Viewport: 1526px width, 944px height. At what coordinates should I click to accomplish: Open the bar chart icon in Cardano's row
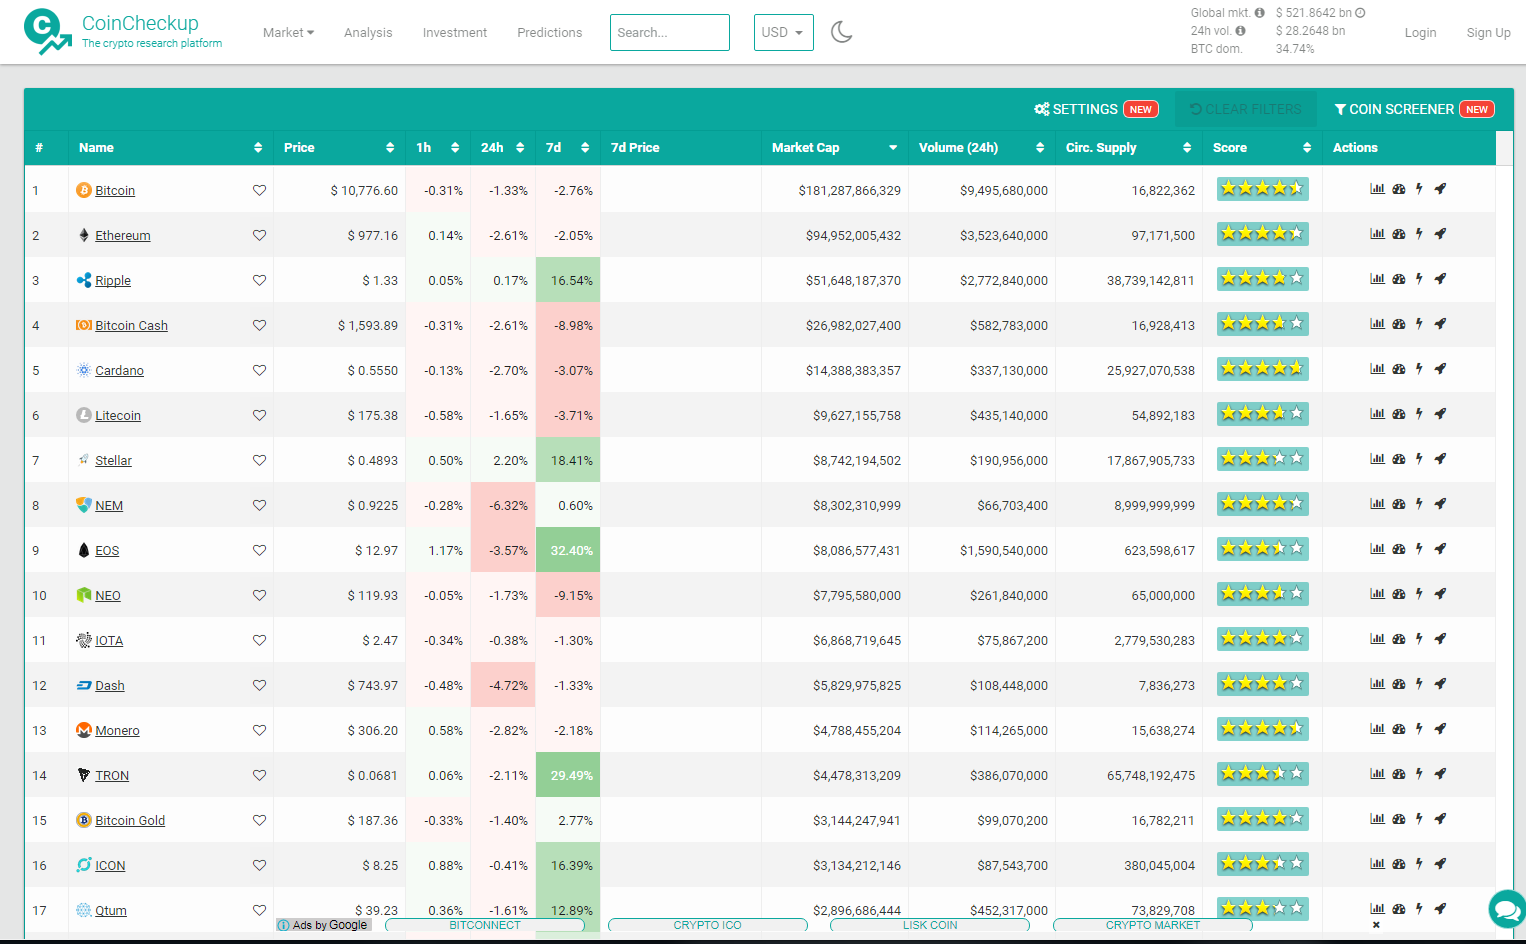[x=1377, y=368]
